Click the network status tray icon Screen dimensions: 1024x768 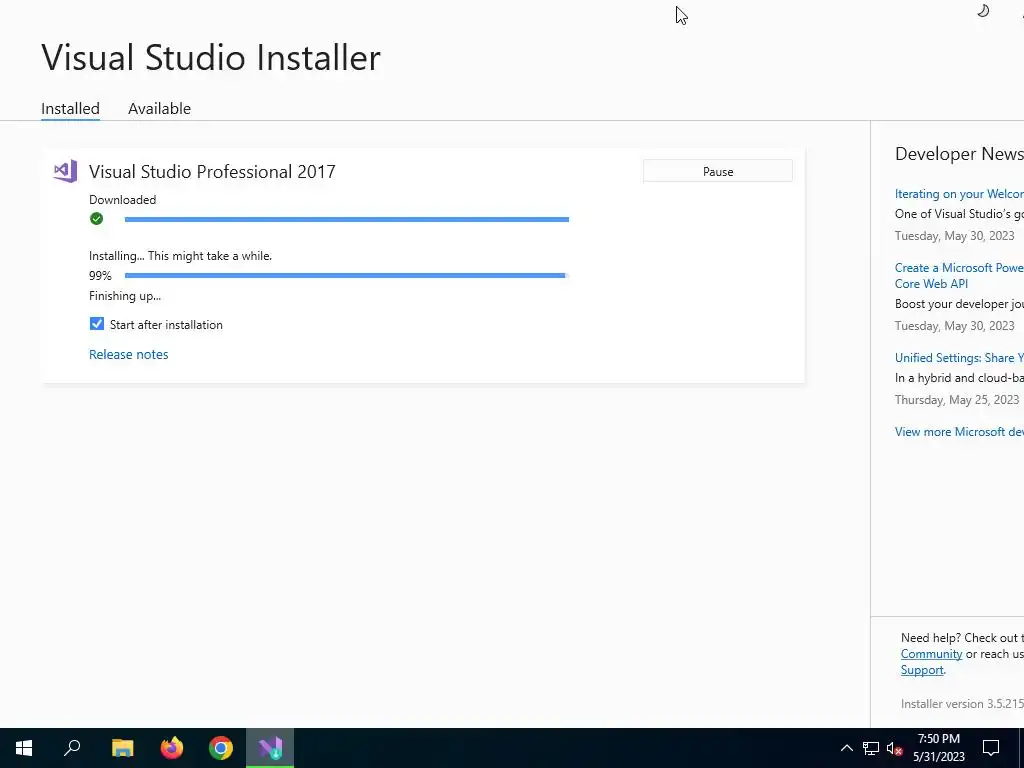(871, 748)
